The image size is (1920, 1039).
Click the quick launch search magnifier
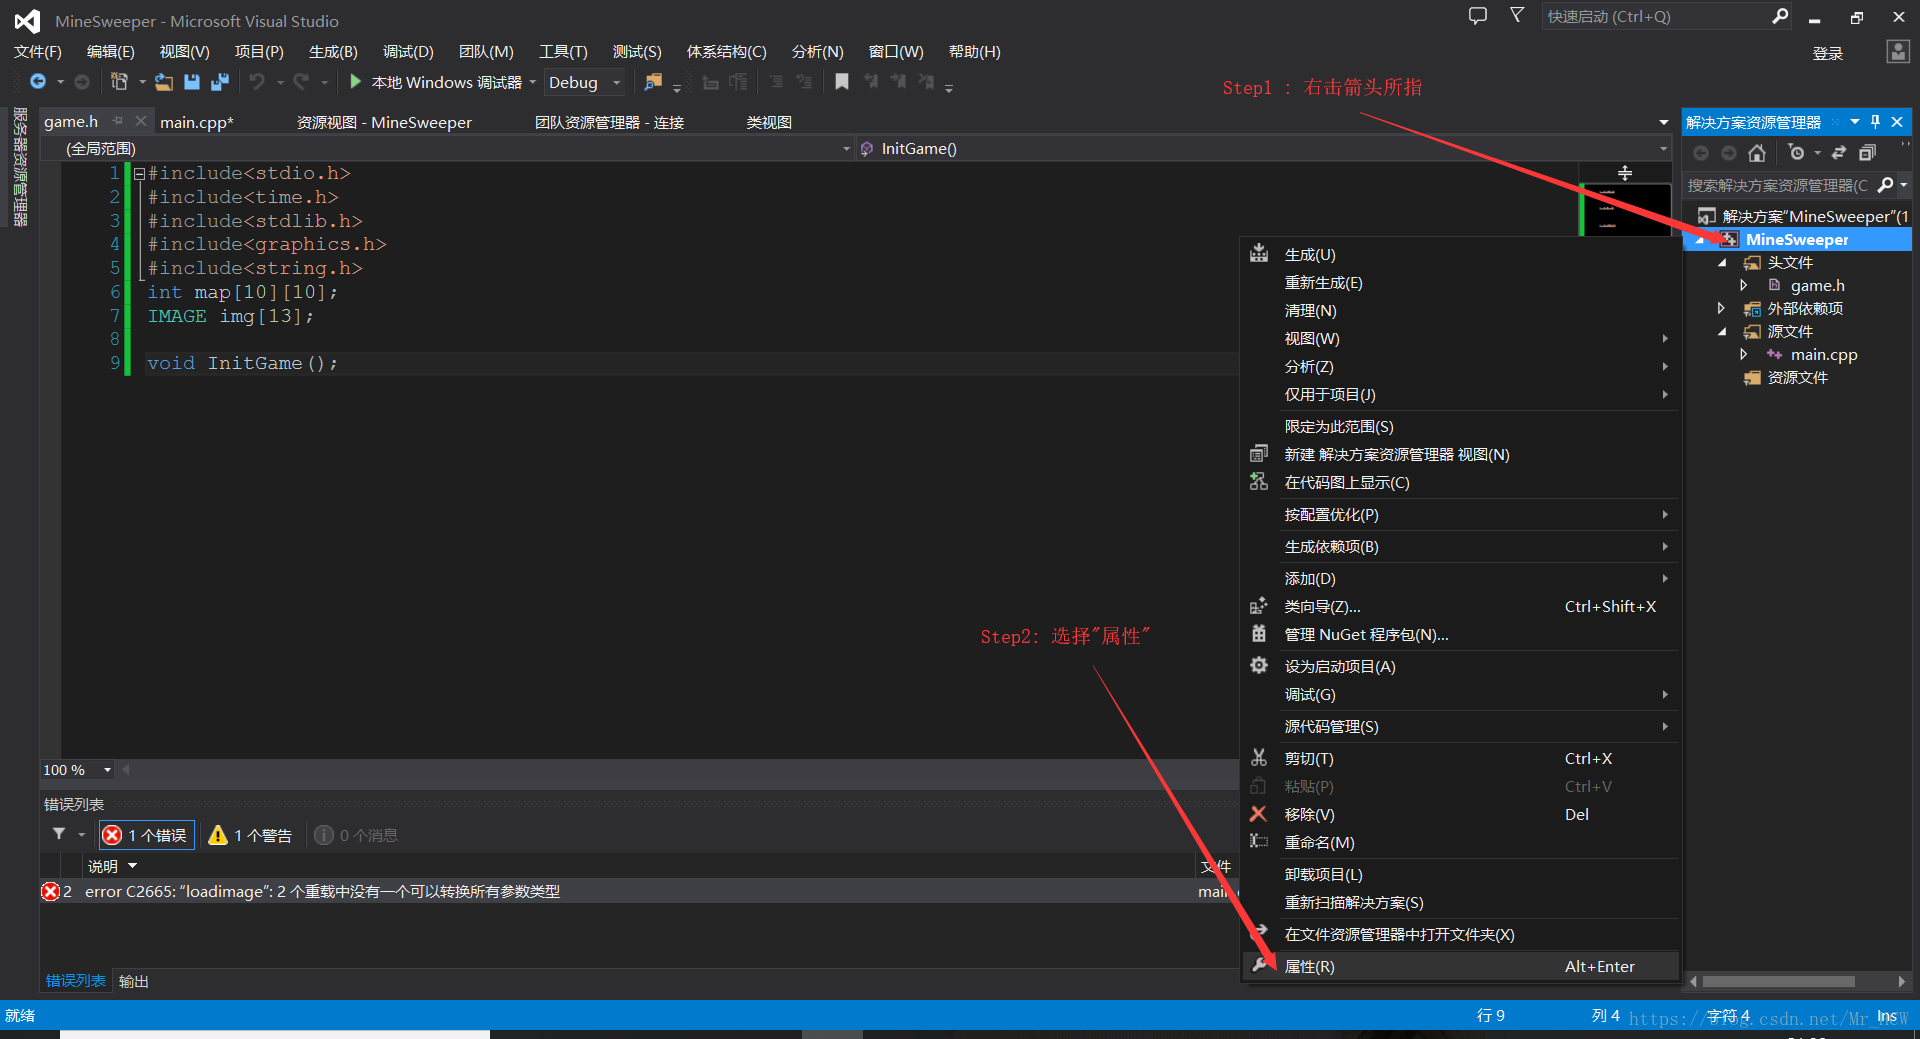tap(1780, 16)
